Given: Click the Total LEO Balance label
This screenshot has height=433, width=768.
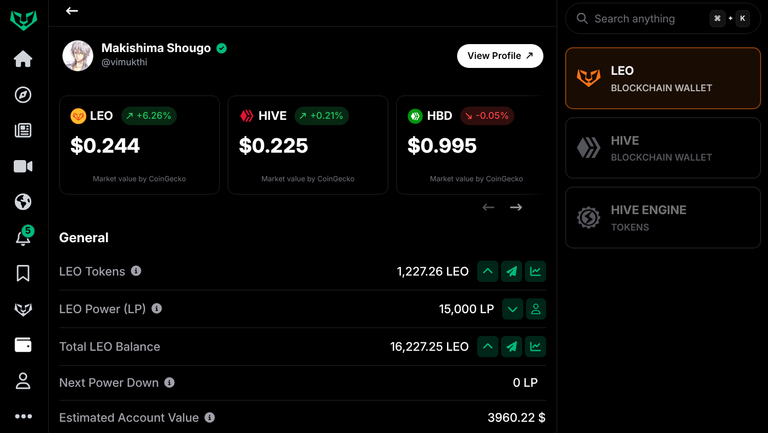Looking at the screenshot, I should point(110,347).
